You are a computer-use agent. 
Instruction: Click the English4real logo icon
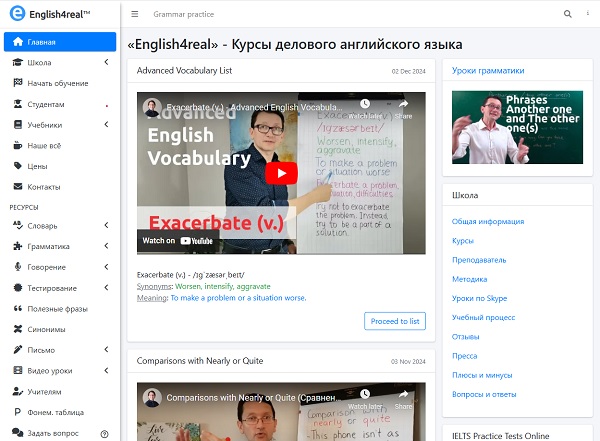click(x=17, y=13)
